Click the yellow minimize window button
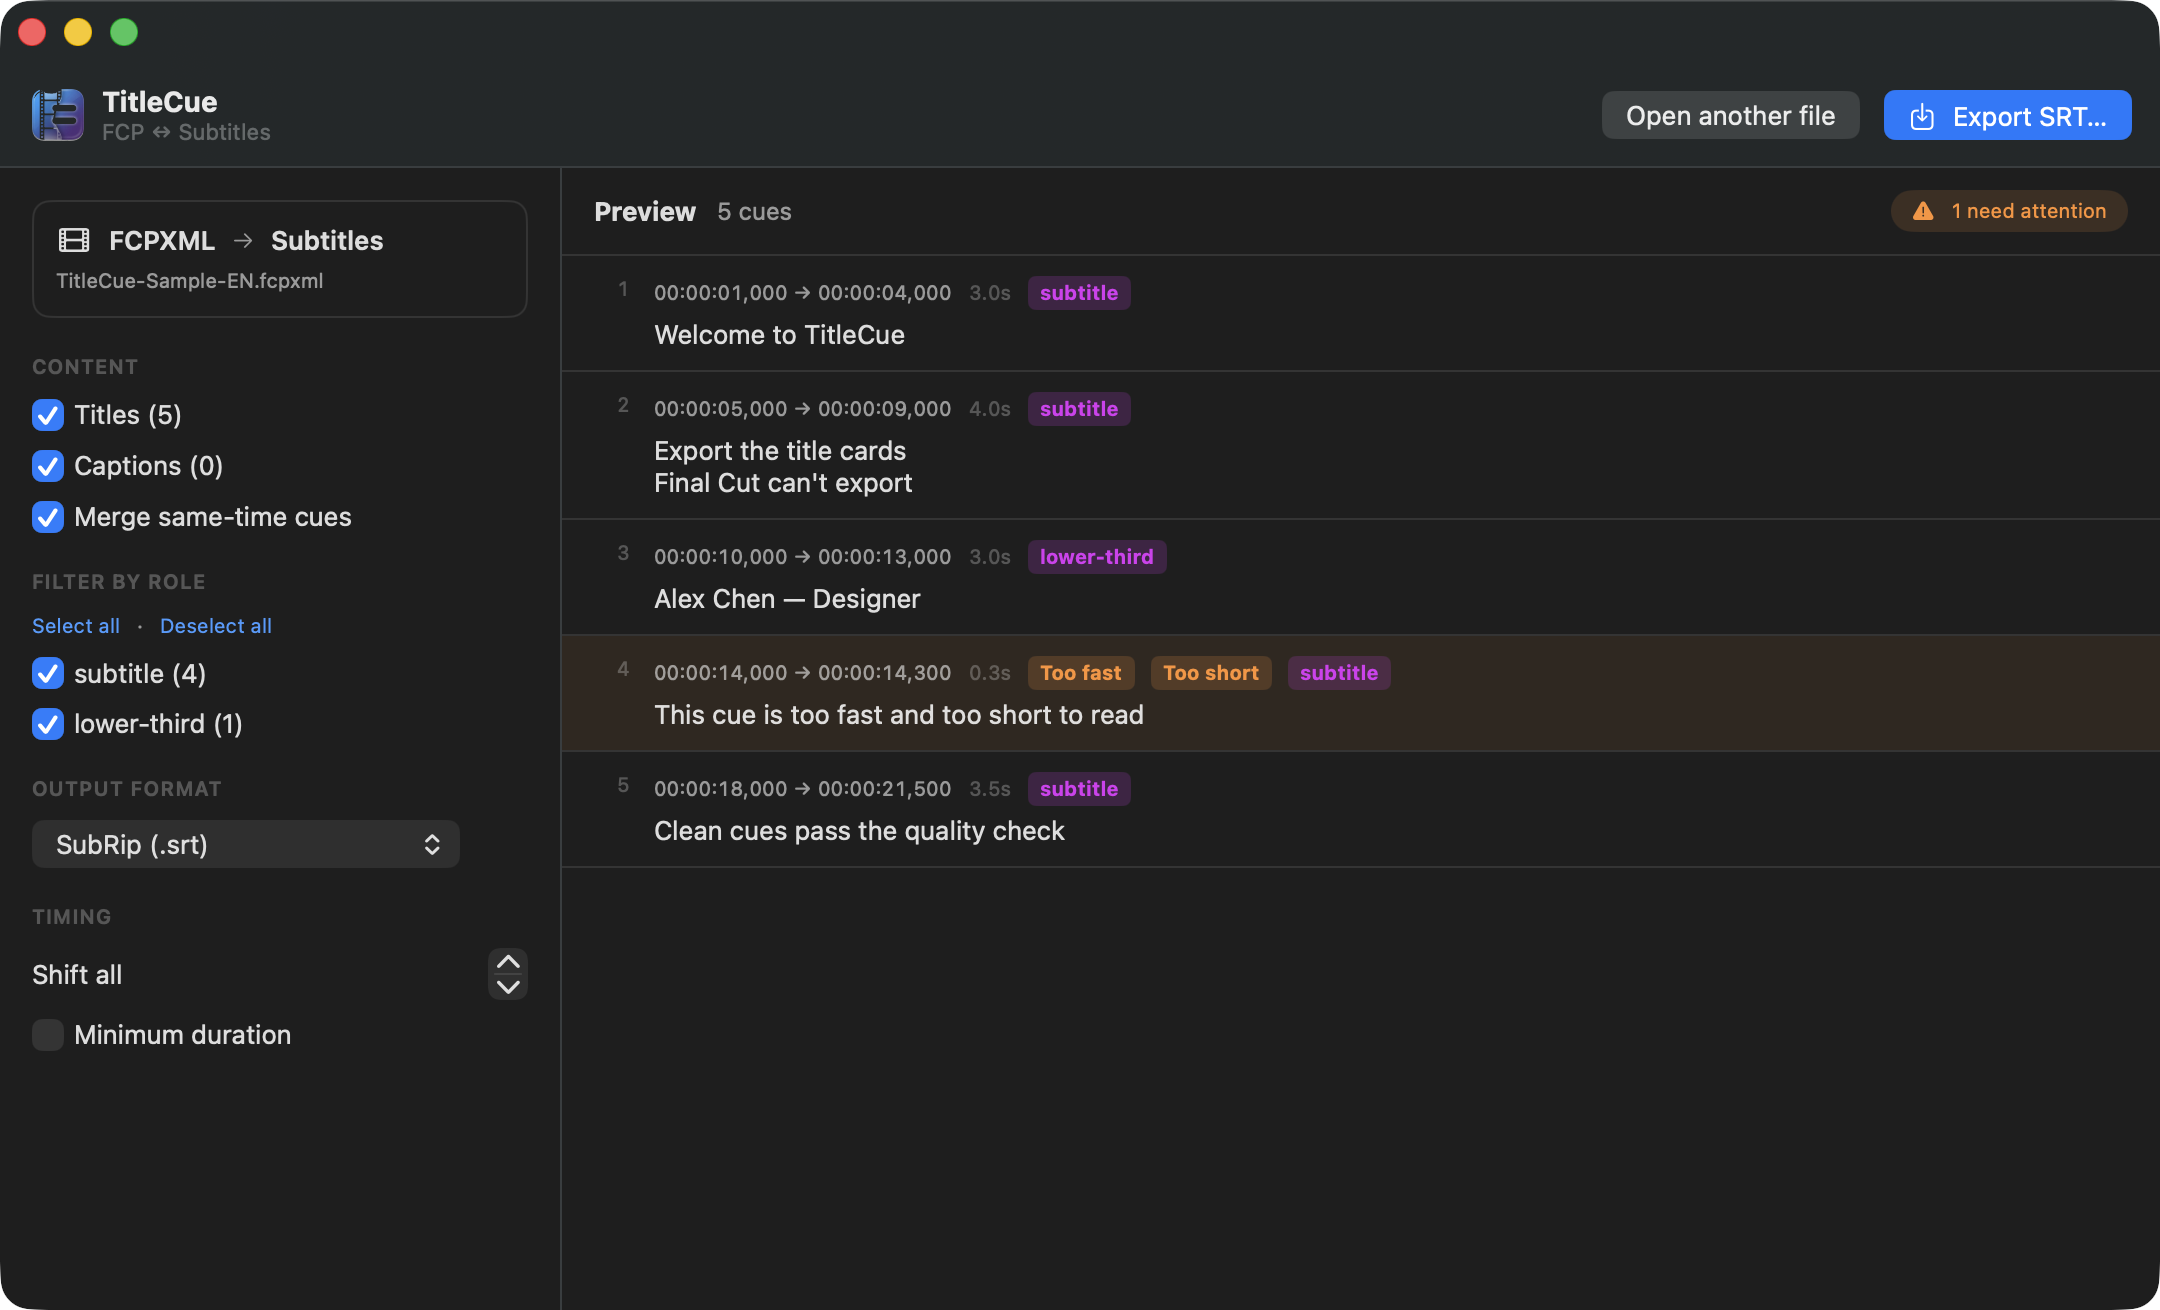 point(78,32)
